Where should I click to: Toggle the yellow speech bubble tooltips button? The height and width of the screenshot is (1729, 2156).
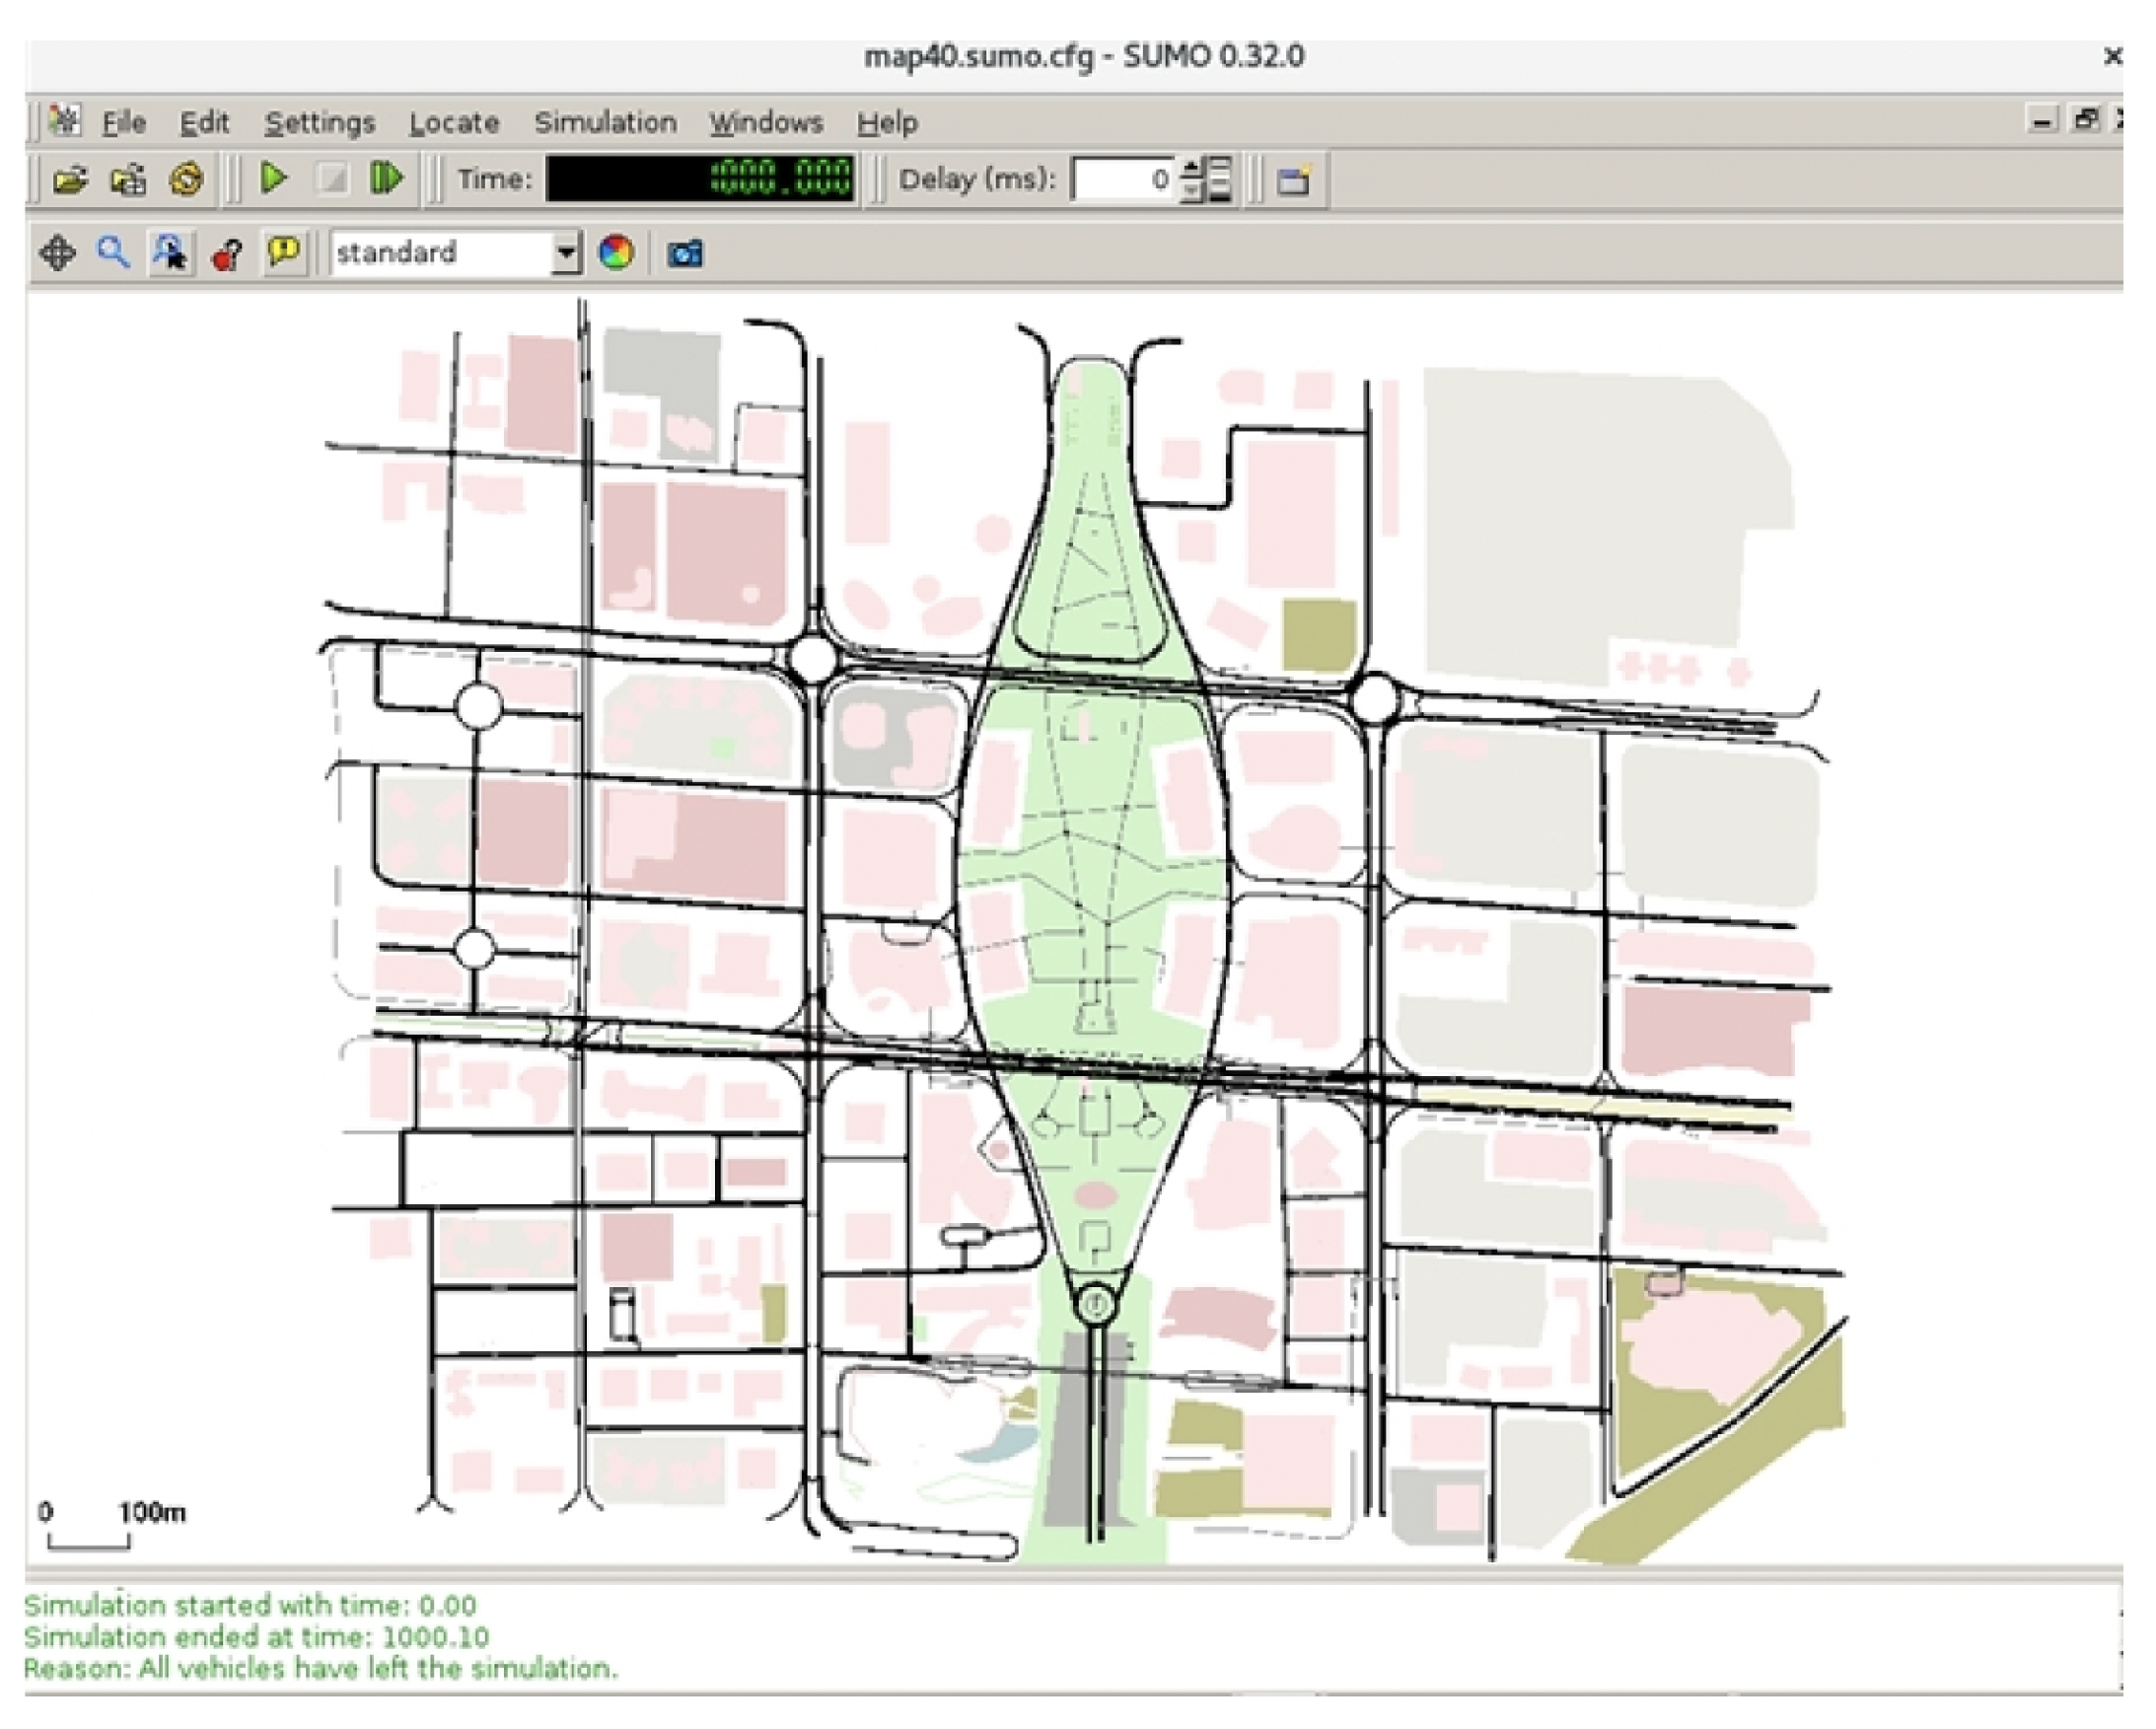pos(284,252)
